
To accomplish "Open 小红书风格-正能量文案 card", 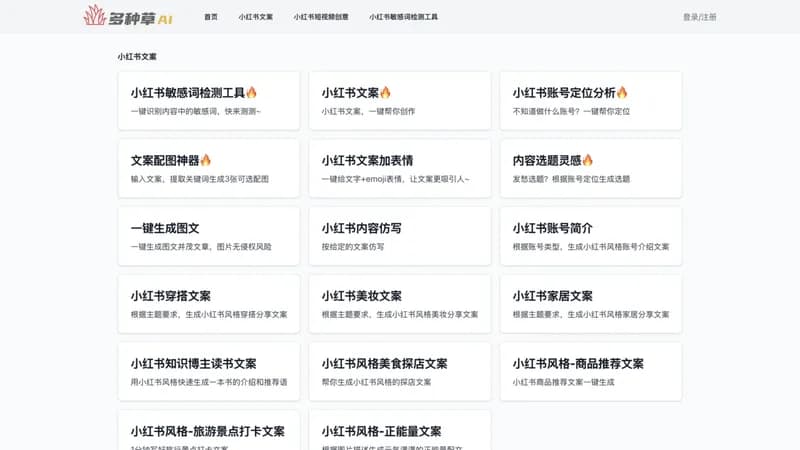I will point(399,431).
